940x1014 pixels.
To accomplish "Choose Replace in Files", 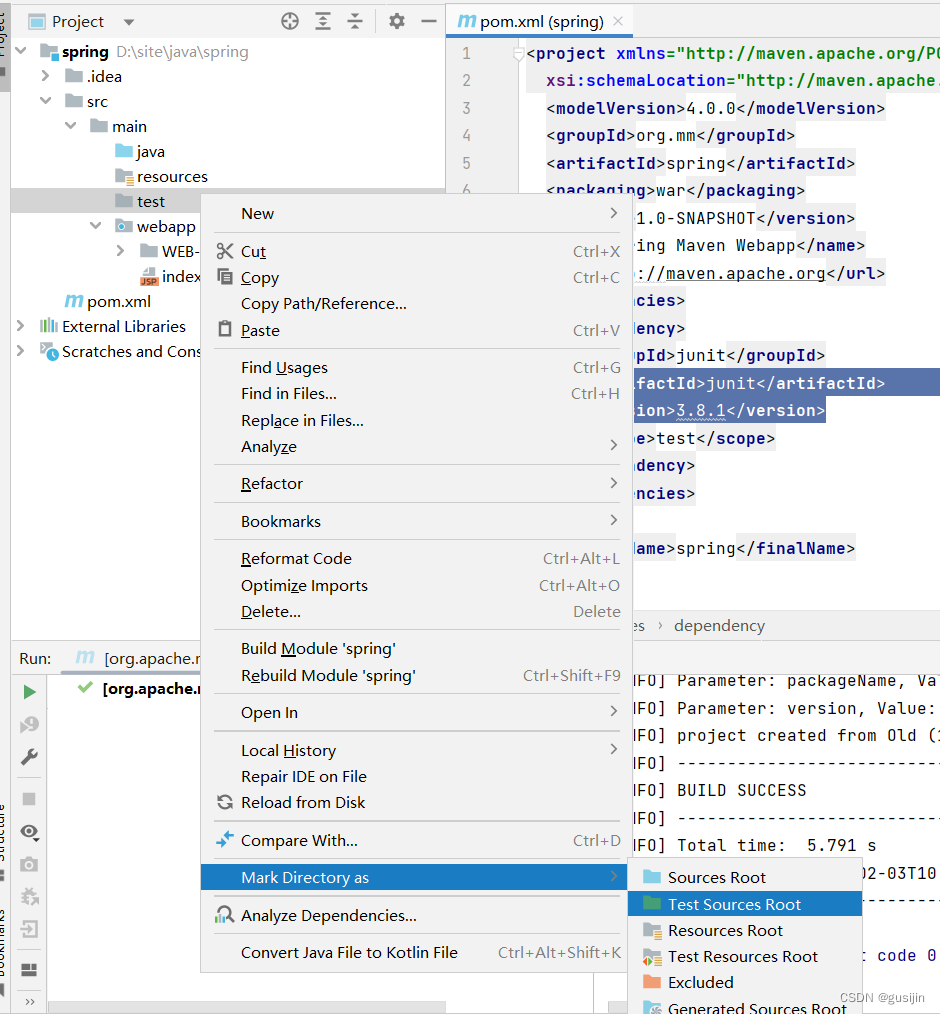I will (x=417, y=420).
